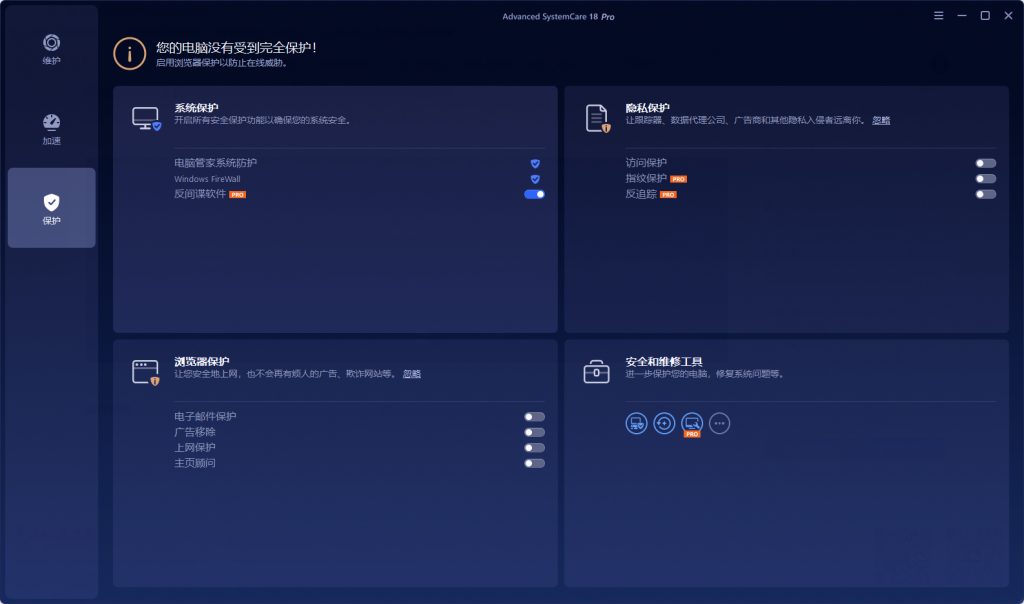Image resolution: width=1024 pixels, height=604 pixels.
Task: Click the 系统保护 panel heading
Action: pyautogui.click(x=196, y=107)
